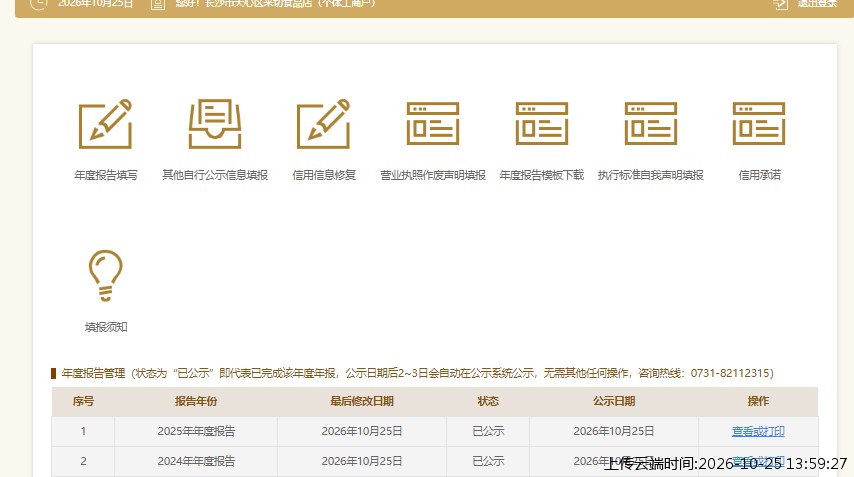Select 已公示 status in 2025 report row

click(x=488, y=431)
